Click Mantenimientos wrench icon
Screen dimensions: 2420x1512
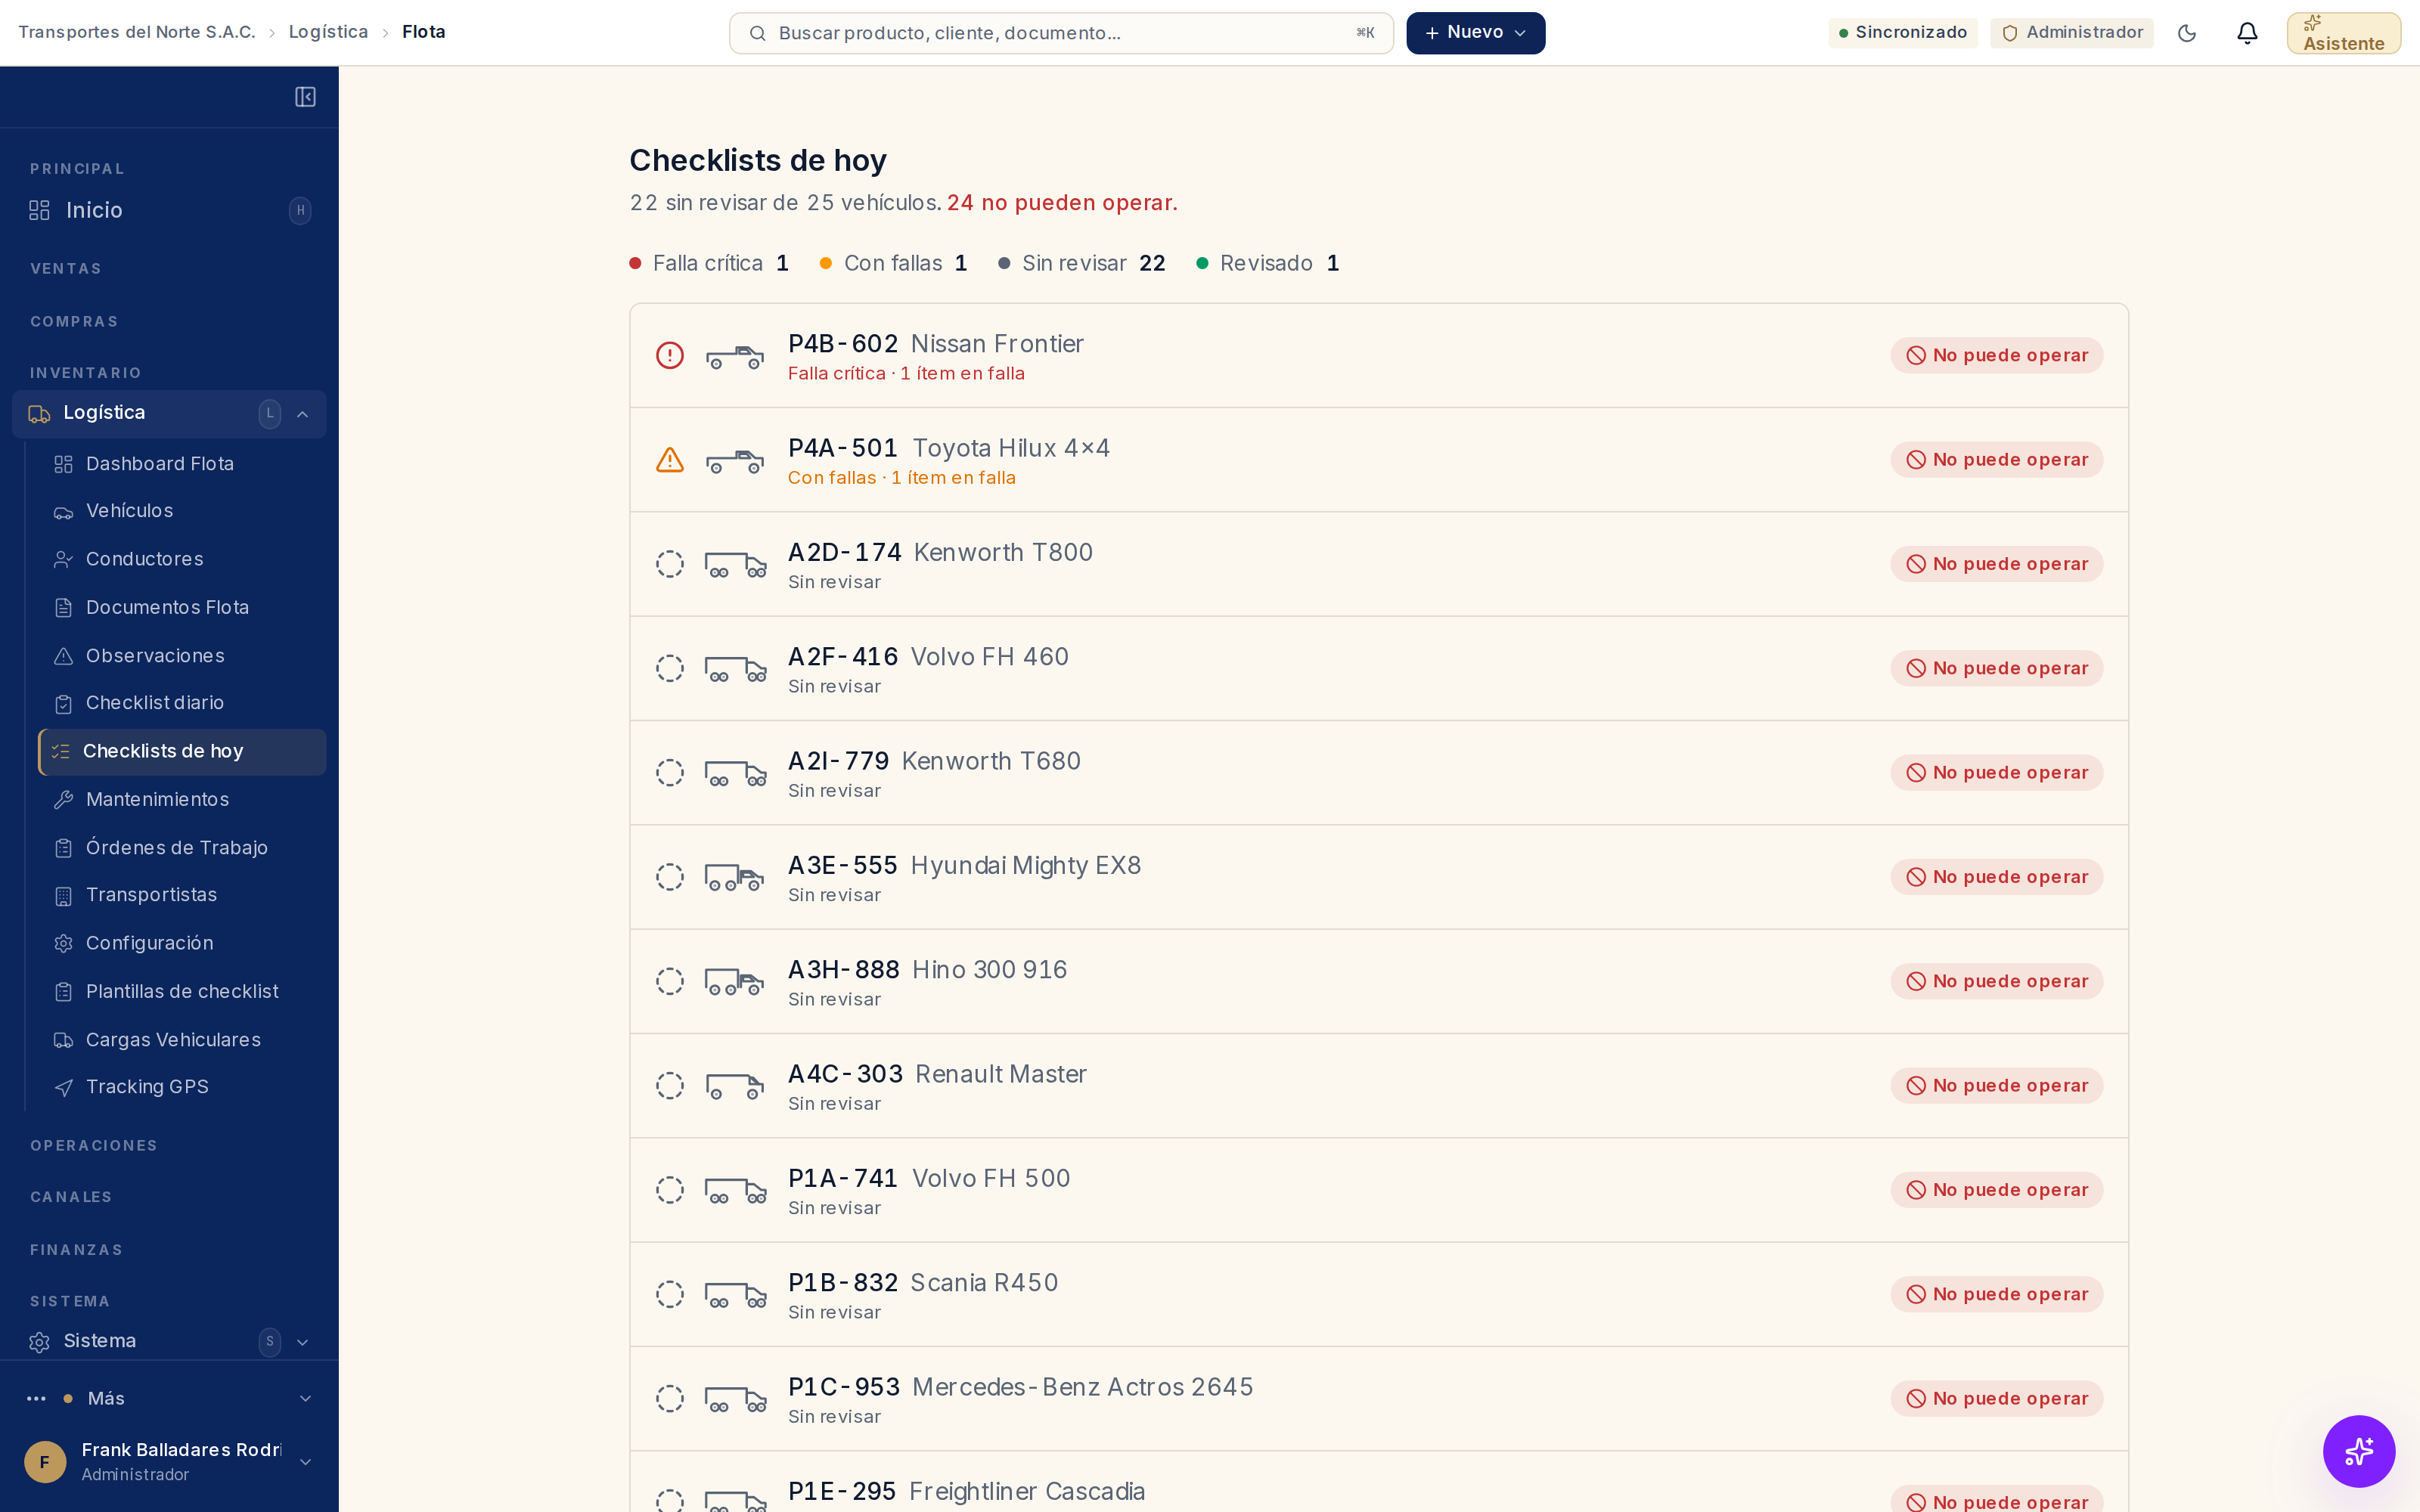[63, 800]
